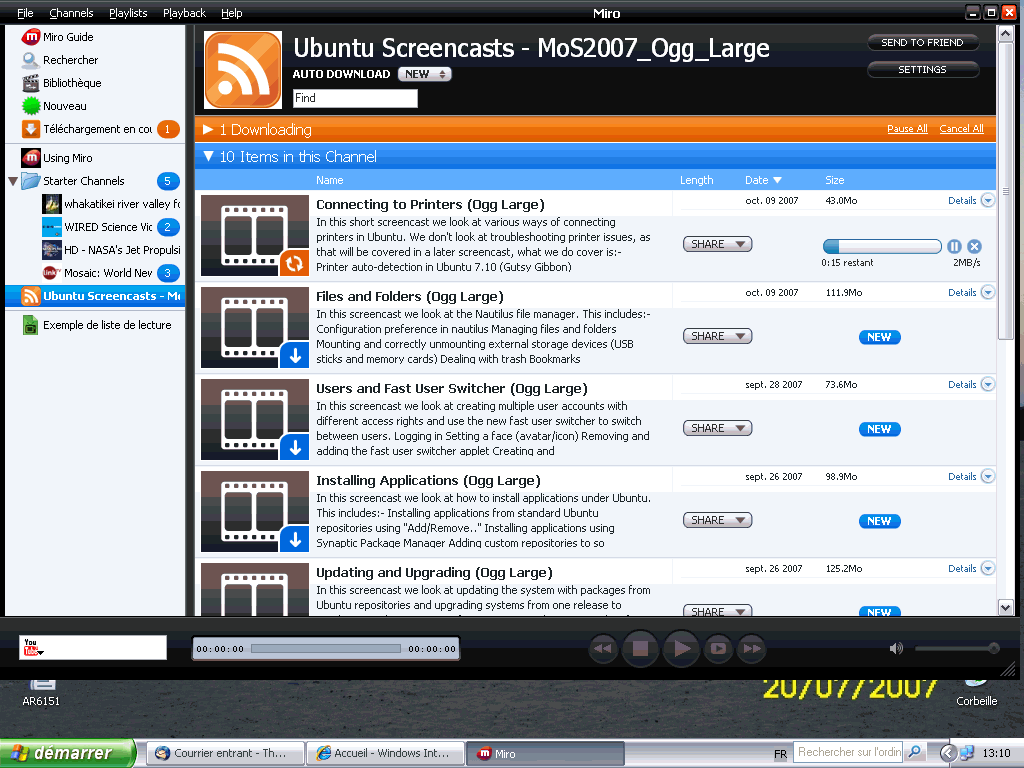Click the Pause All link
The image size is (1024, 768).
(x=907, y=129)
